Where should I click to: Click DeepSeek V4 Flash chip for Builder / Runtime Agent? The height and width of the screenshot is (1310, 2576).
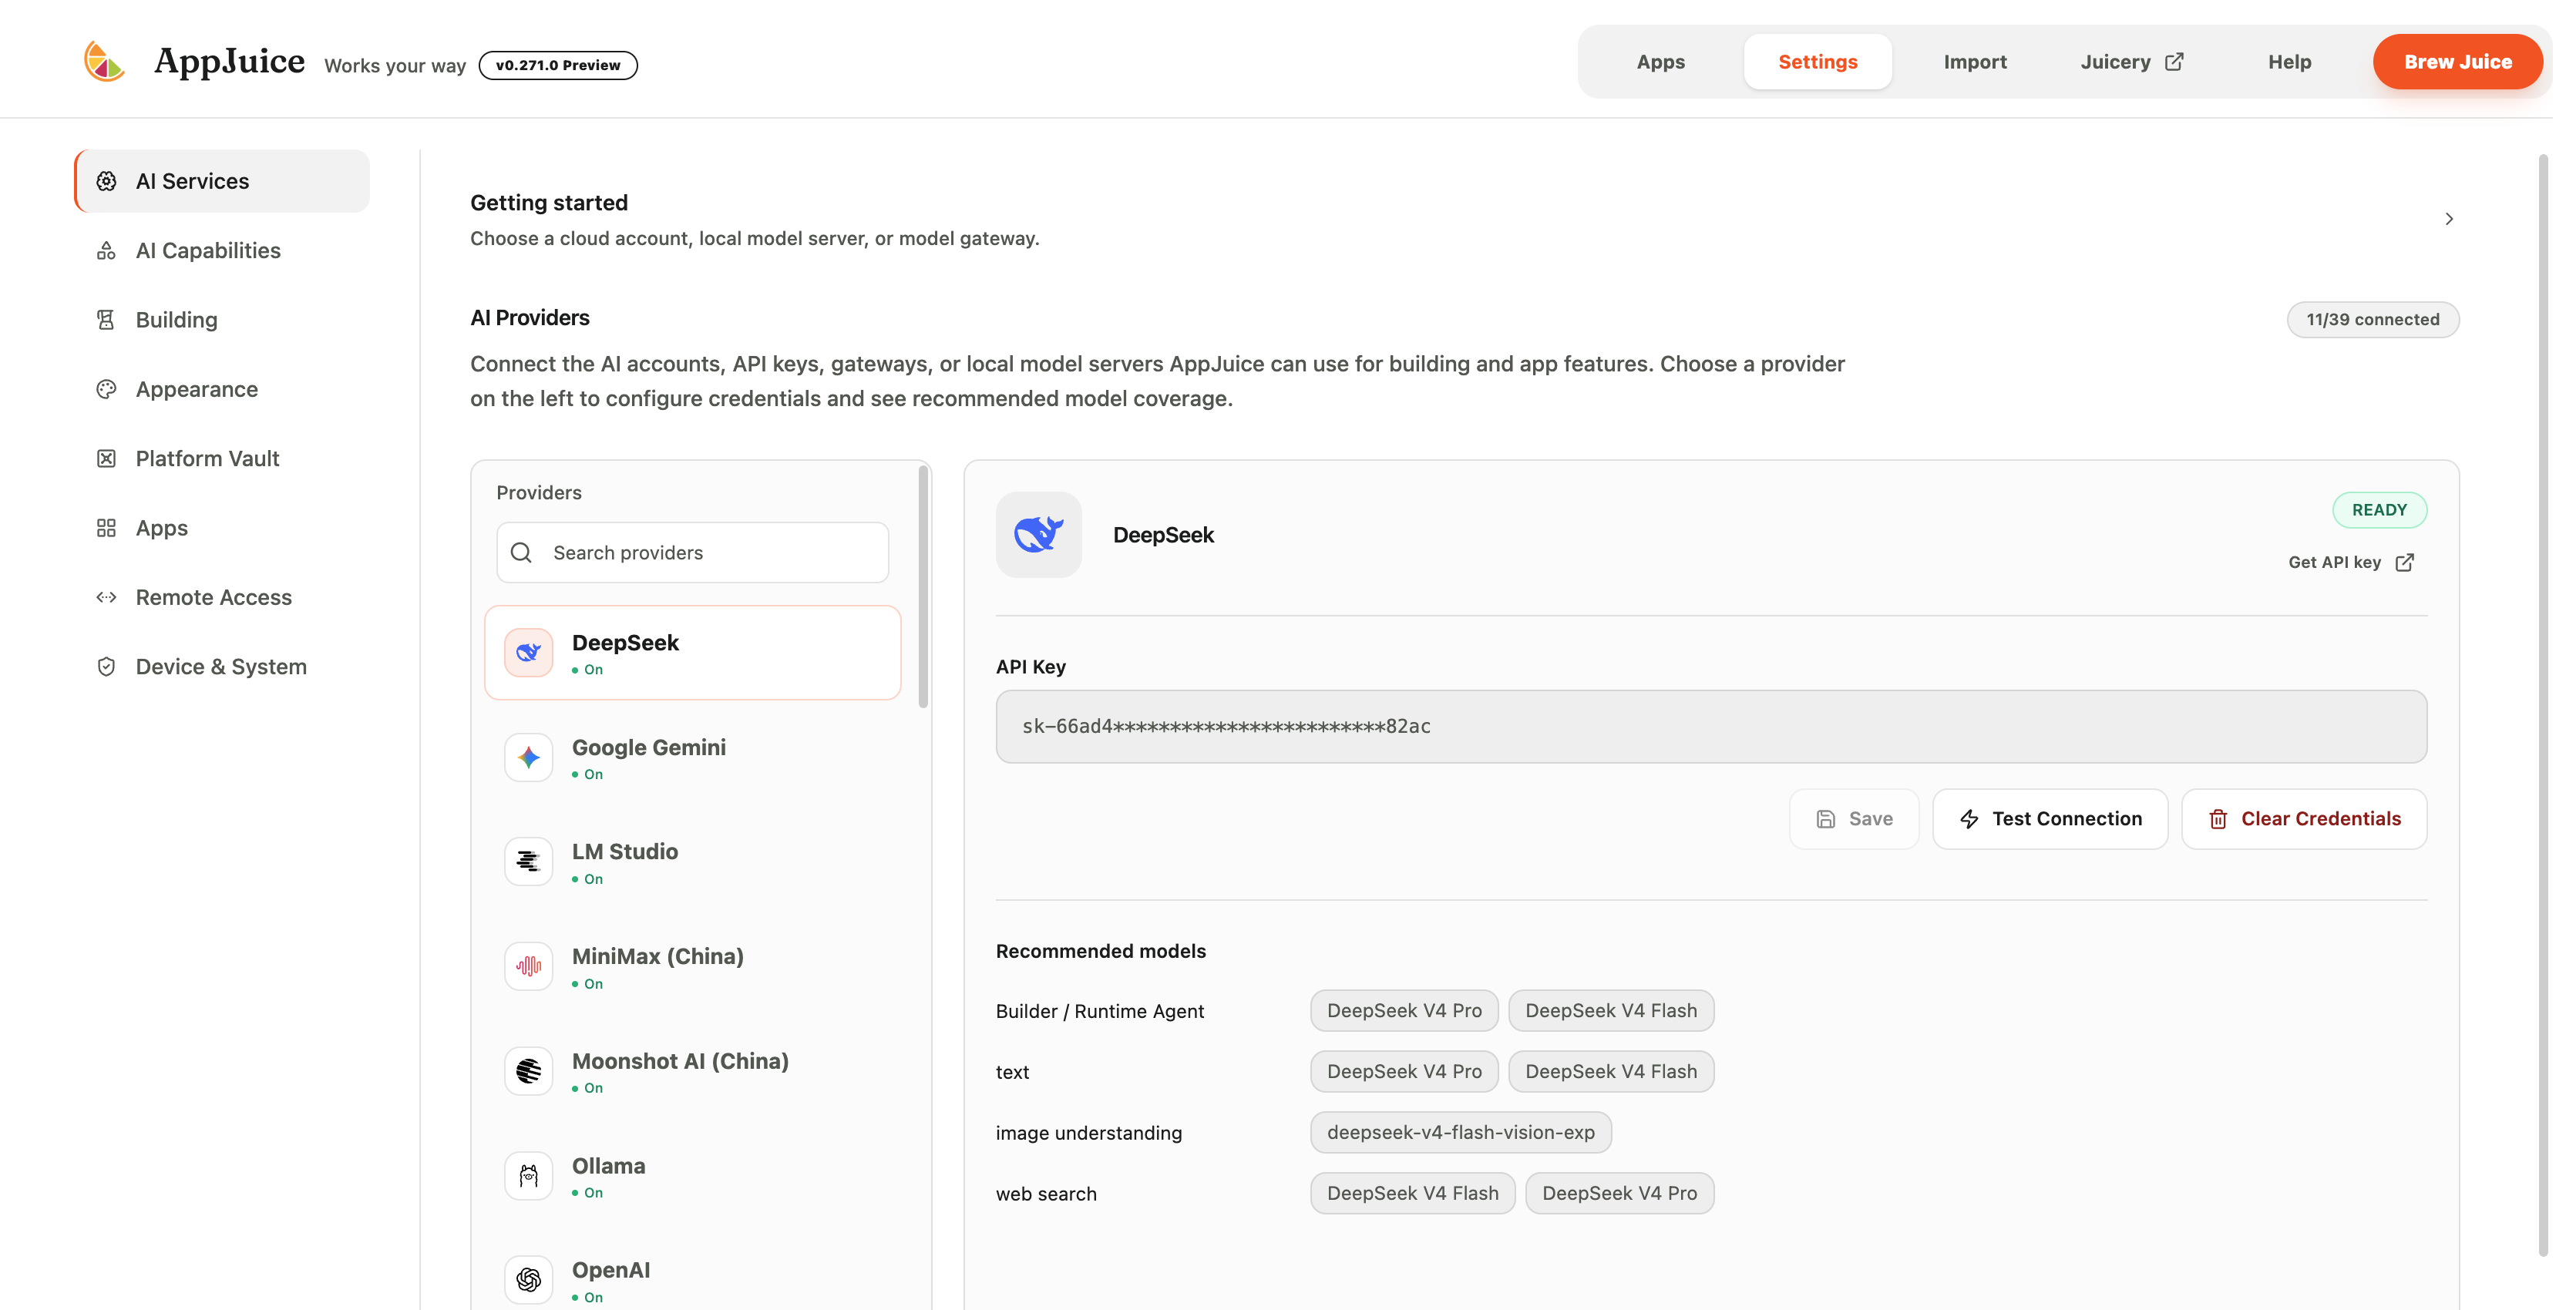[1610, 1010]
